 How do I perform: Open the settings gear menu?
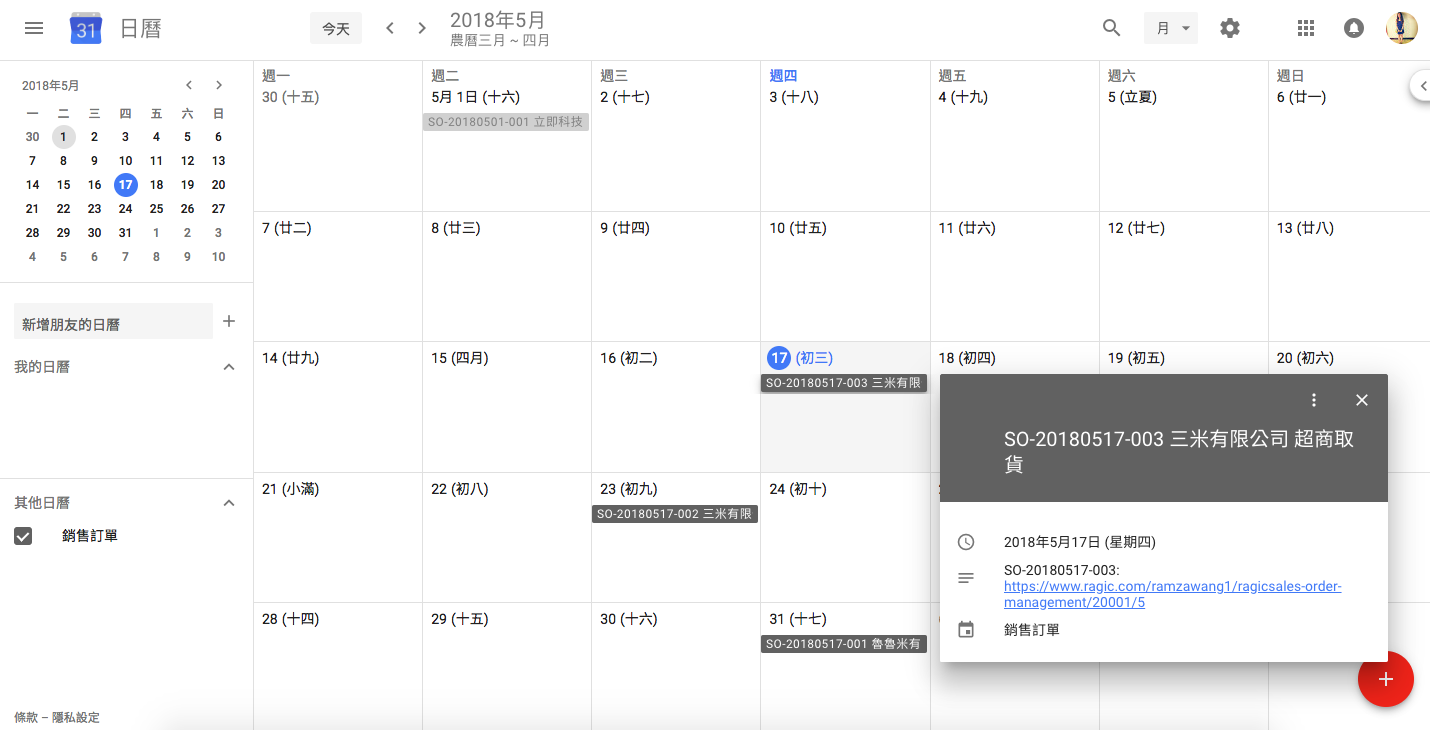[x=1230, y=28]
